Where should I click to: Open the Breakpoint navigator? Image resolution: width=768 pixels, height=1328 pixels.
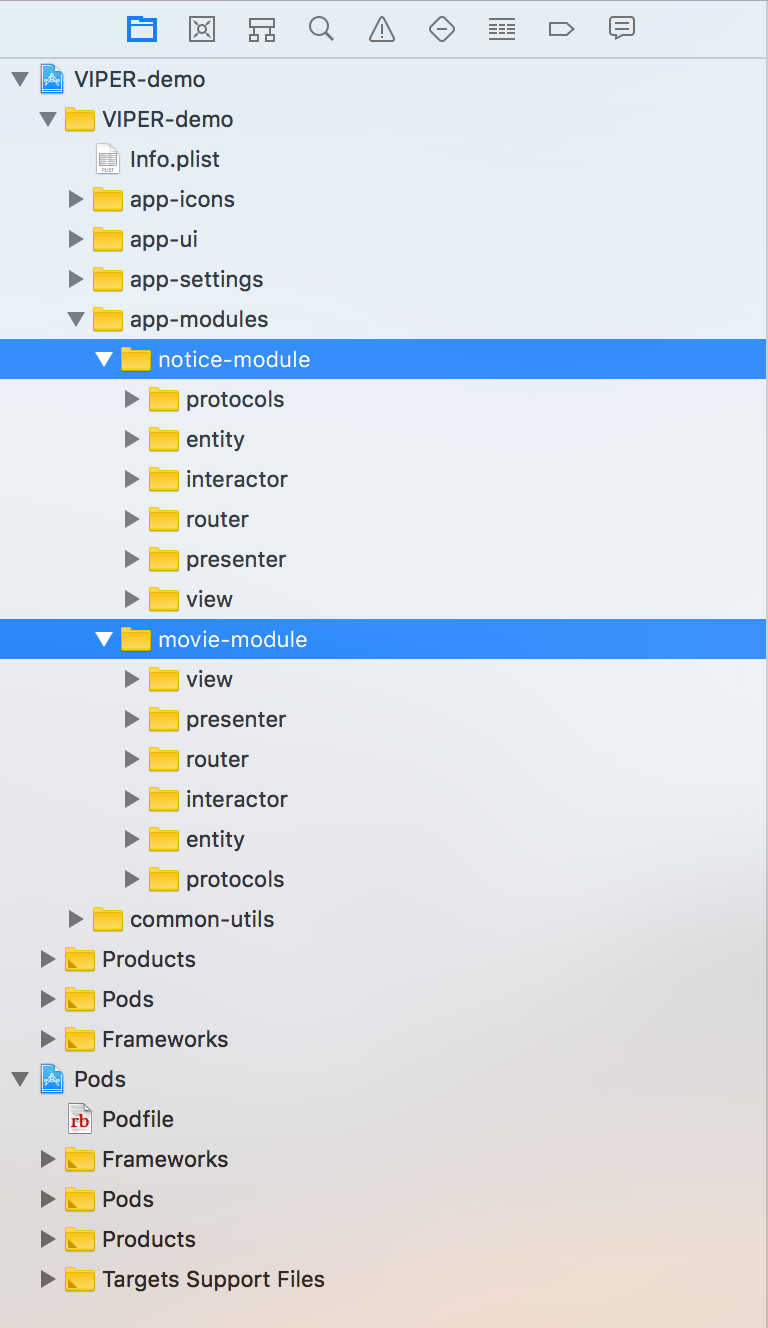coord(561,28)
